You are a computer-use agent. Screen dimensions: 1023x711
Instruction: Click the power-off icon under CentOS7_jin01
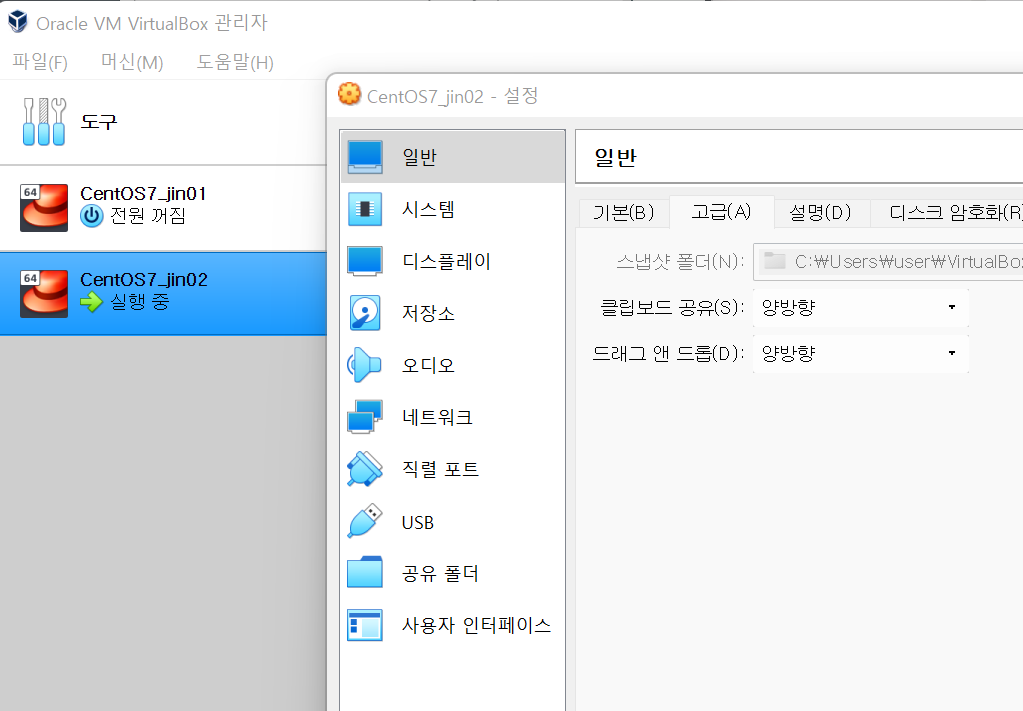[x=92, y=216]
